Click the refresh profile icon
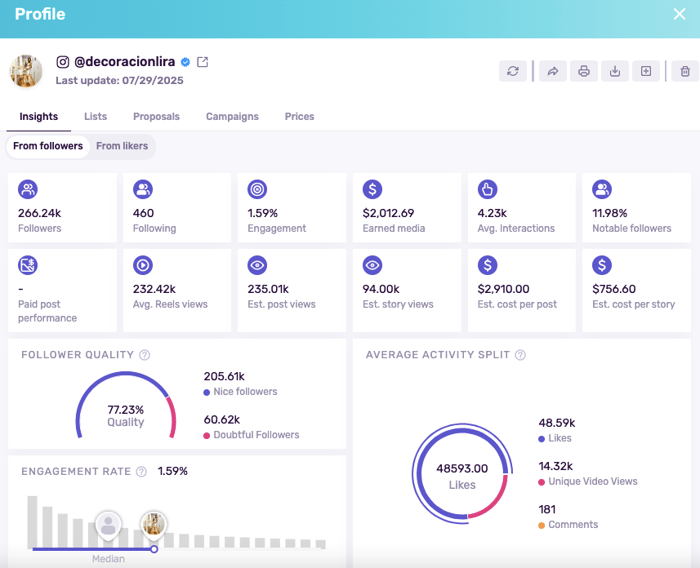 pos(513,71)
